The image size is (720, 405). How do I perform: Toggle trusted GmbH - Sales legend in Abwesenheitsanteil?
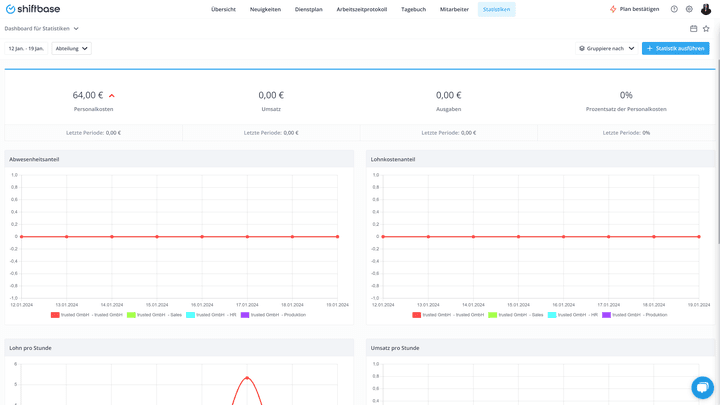point(154,315)
